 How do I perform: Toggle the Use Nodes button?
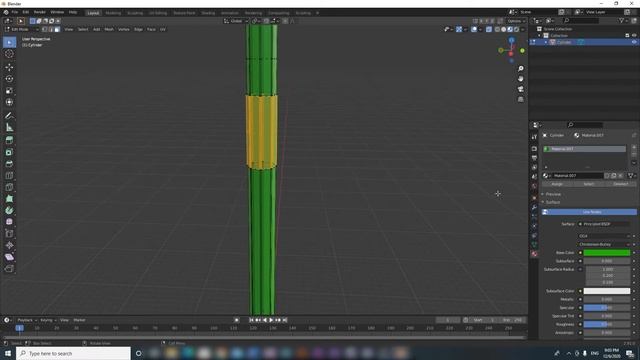(x=589, y=212)
